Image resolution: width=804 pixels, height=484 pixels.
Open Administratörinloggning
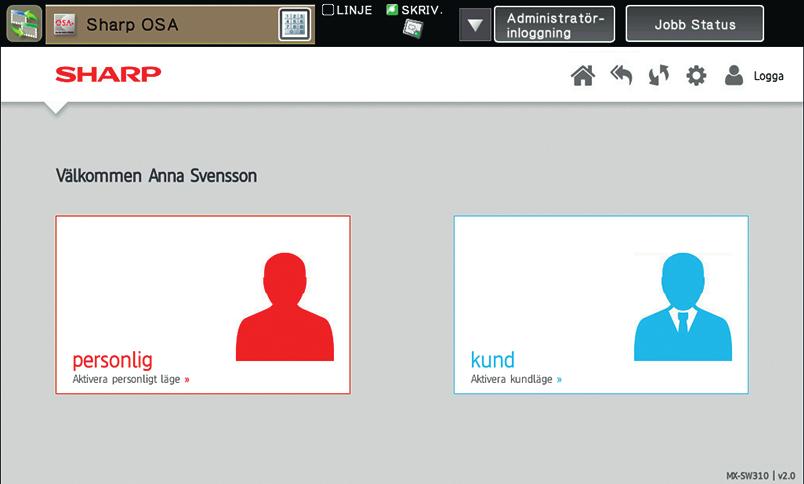click(554, 25)
